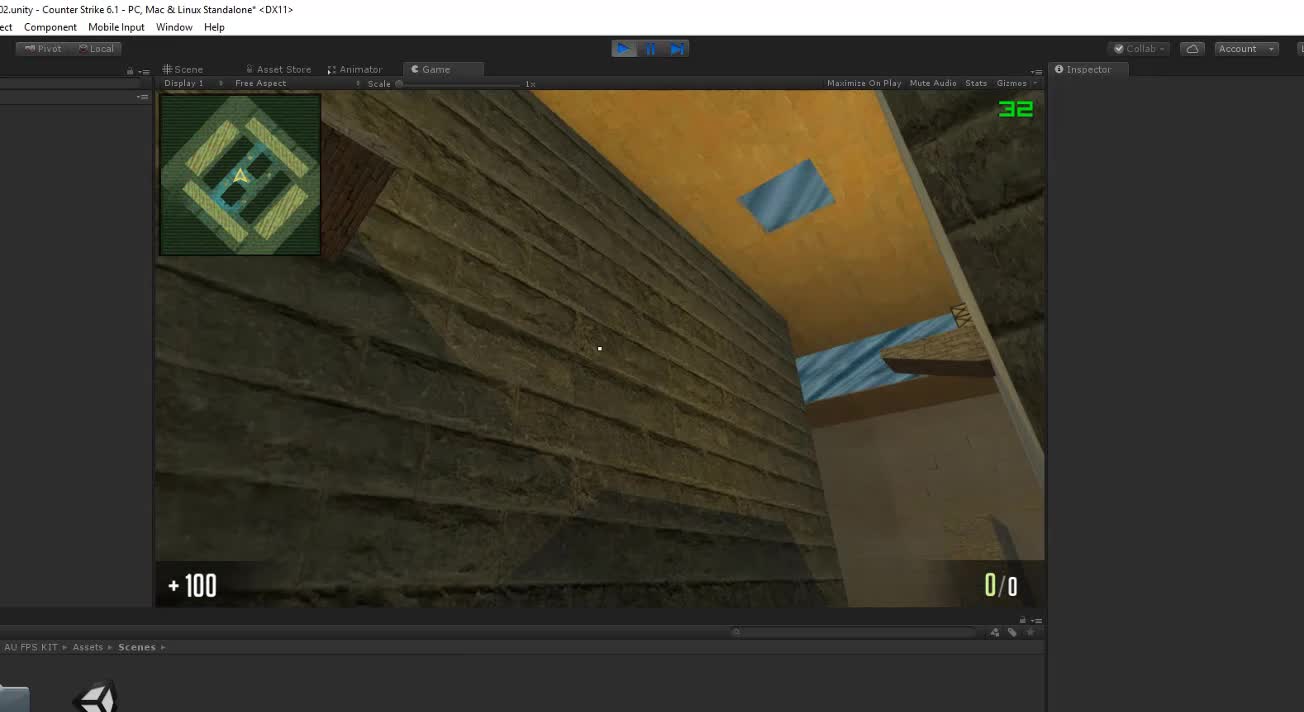The width and height of the screenshot is (1304, 712).
Task: Open the Collab dropdown
Action: pyautogui.click(x=1139, y=49)
